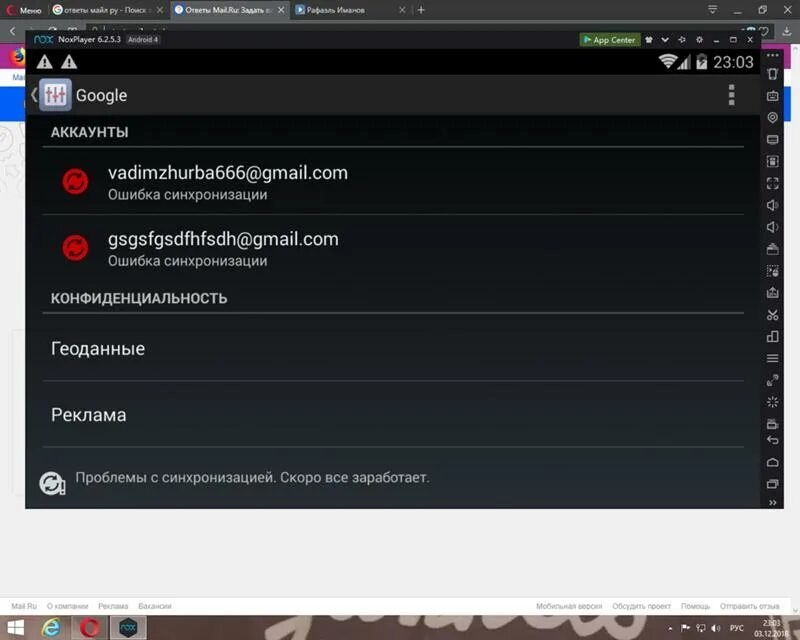Expand the NoxPlayer title bar dropdown arrow

tap(665, 40)
